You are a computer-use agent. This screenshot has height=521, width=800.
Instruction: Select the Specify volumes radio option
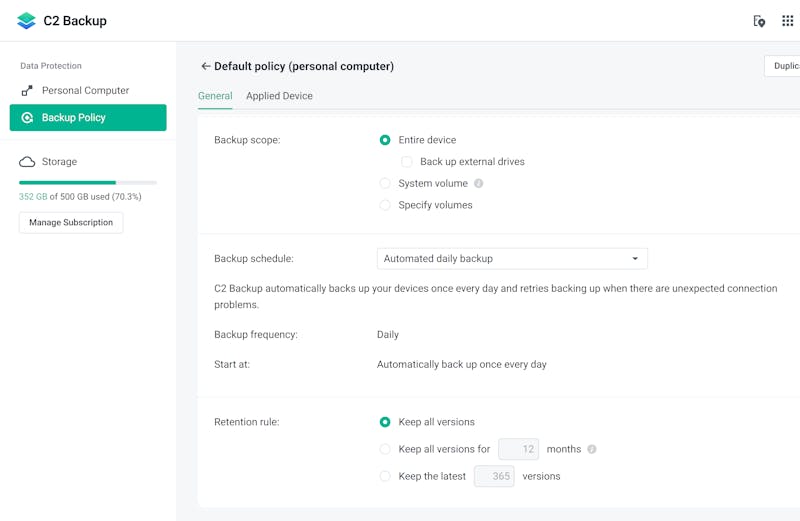[x=385, y=205]
